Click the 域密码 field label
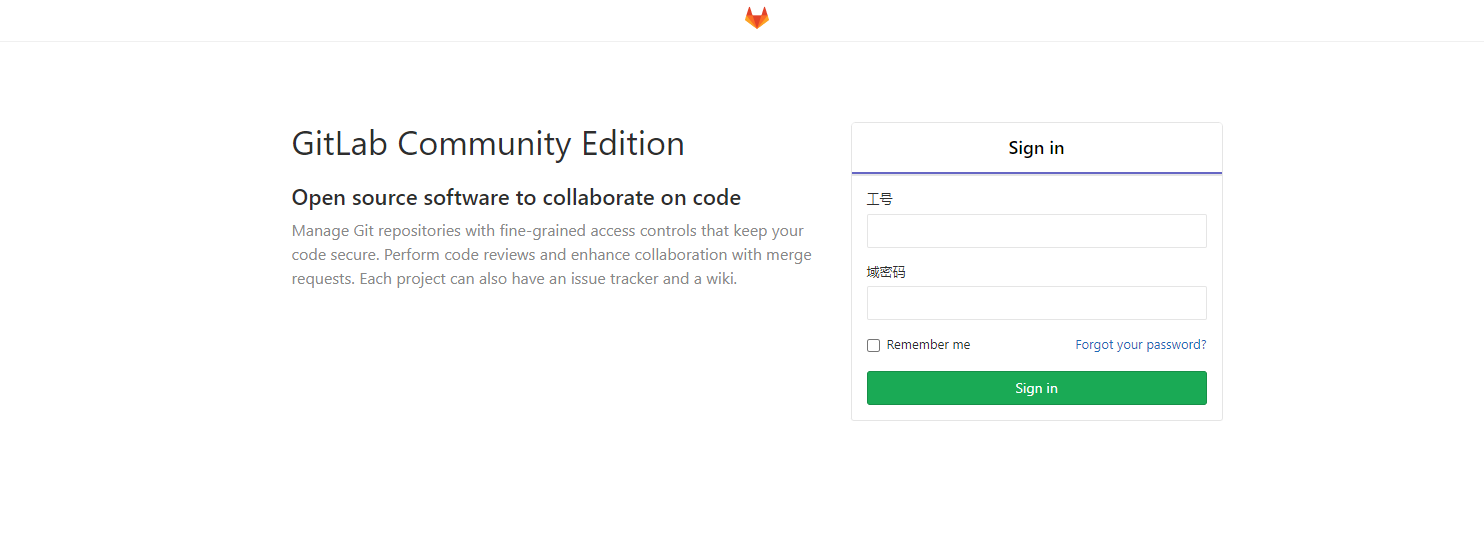Viewport: 1484px width, 543px height. (x=886, y=272)
